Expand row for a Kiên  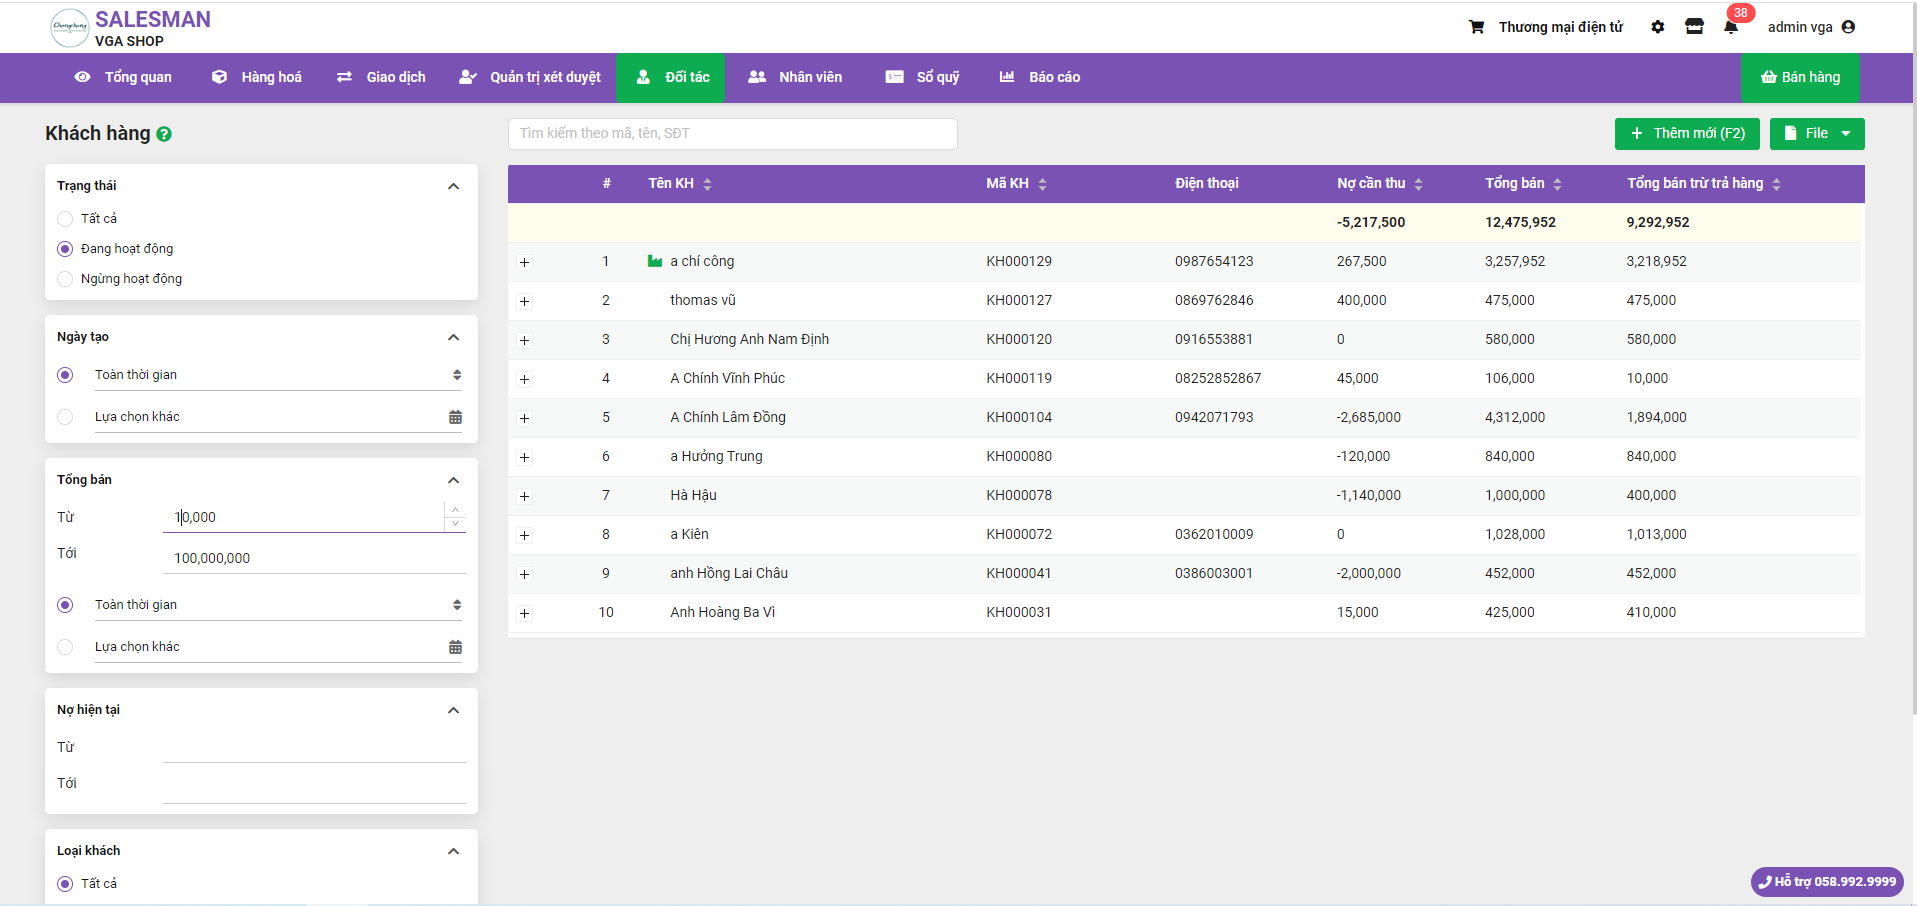524,535
